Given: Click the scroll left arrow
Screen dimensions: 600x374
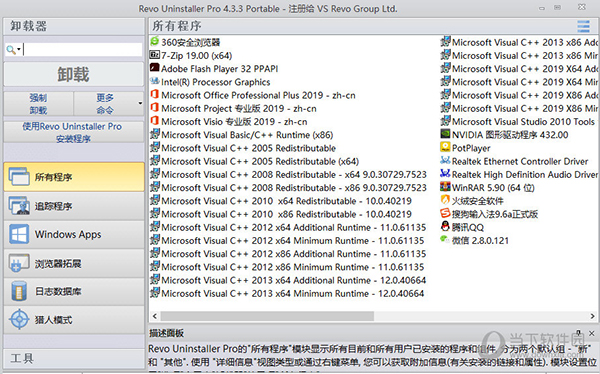Looking at the screenshot, I should tap(155, 316).
